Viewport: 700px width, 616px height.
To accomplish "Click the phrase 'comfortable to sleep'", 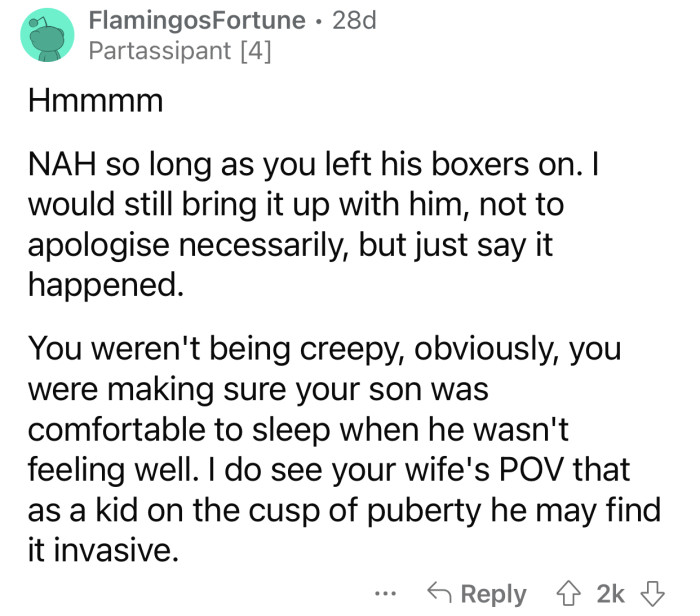I will 179,429.
